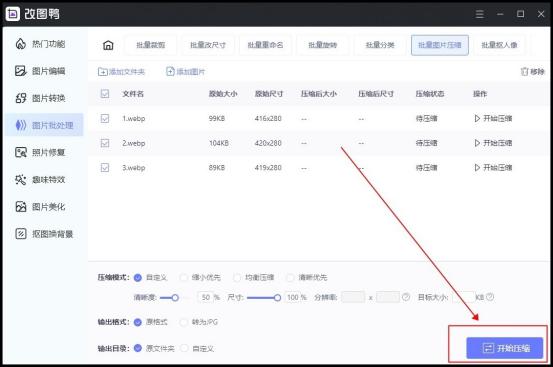Select 原文件夹 output directory radio
This screenshot has height=367, width=553.
[138, 349]
